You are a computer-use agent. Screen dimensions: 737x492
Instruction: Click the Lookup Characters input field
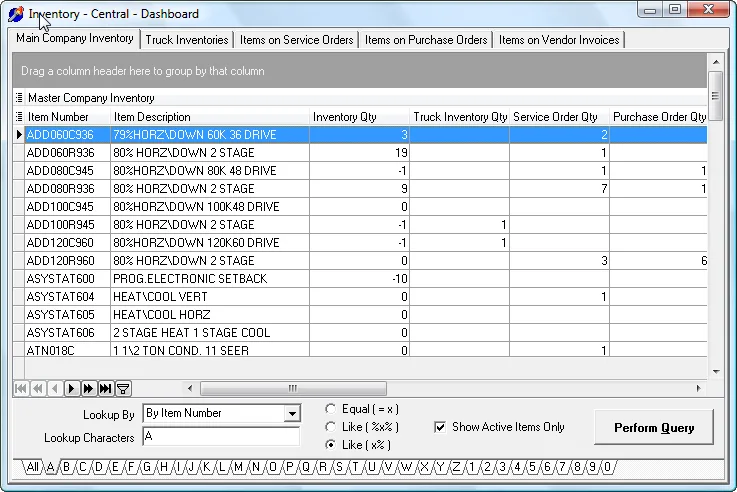click(x=221, y=437)
